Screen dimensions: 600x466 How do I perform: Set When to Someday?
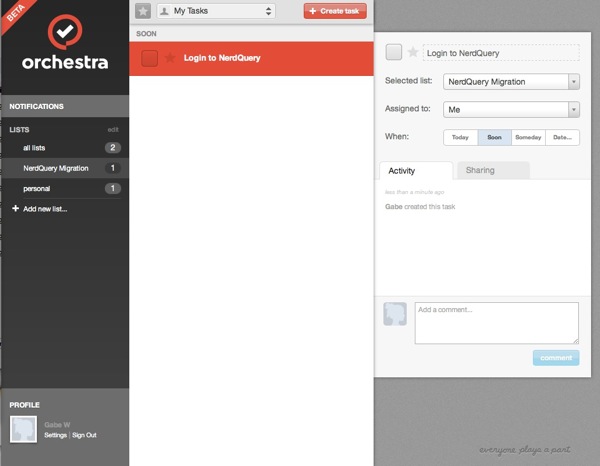coord(528,137)
